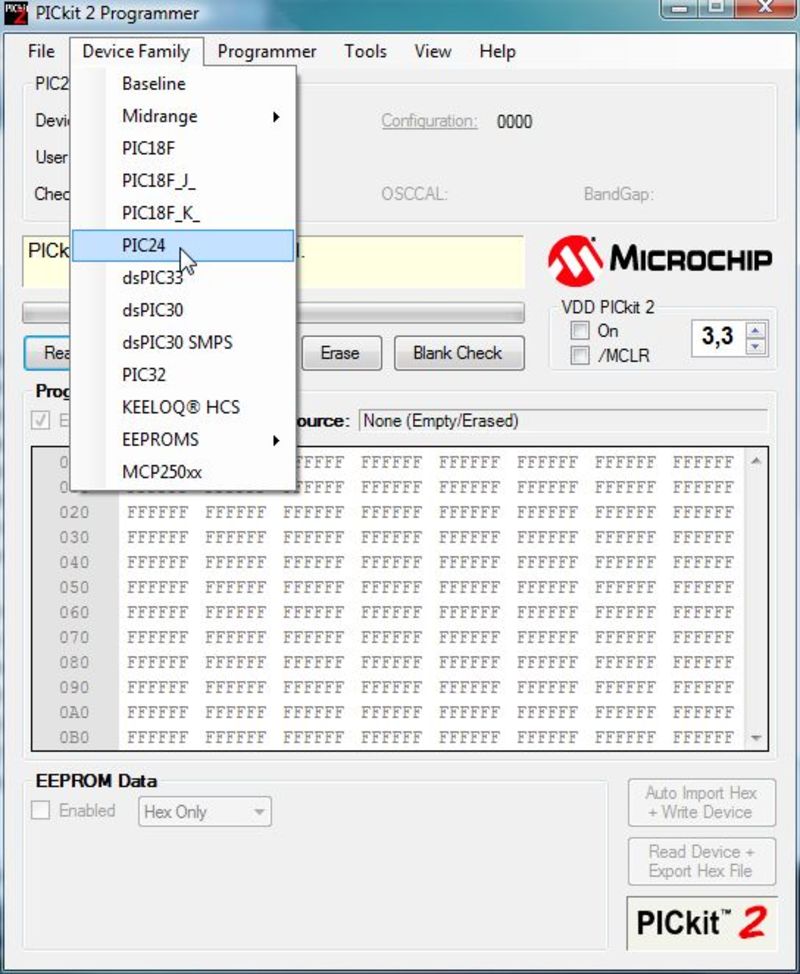Click the Blank Check button
Screen dimensions: 800x974
point(457,353)
